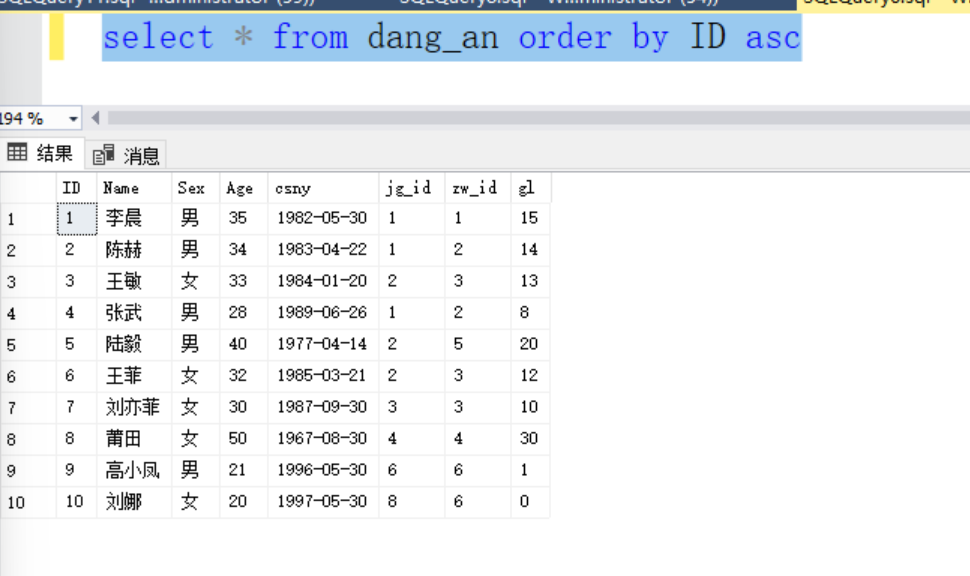Image resolution: width=970 pixels, height=576 pixels.
Task: Click the gl cell showing 15
Action: click(531, 218)
